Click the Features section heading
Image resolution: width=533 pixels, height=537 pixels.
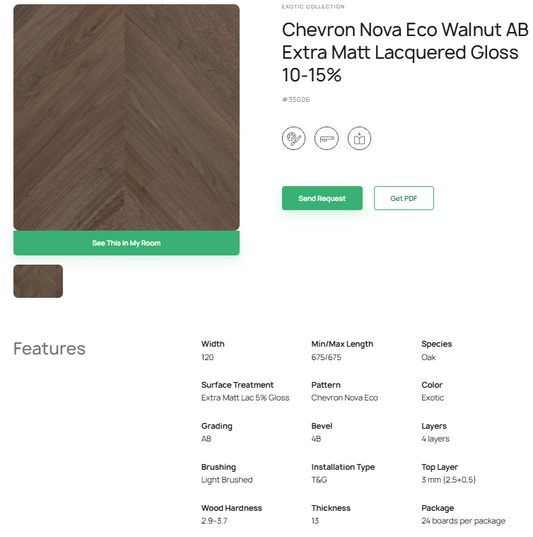pos(49,349)
